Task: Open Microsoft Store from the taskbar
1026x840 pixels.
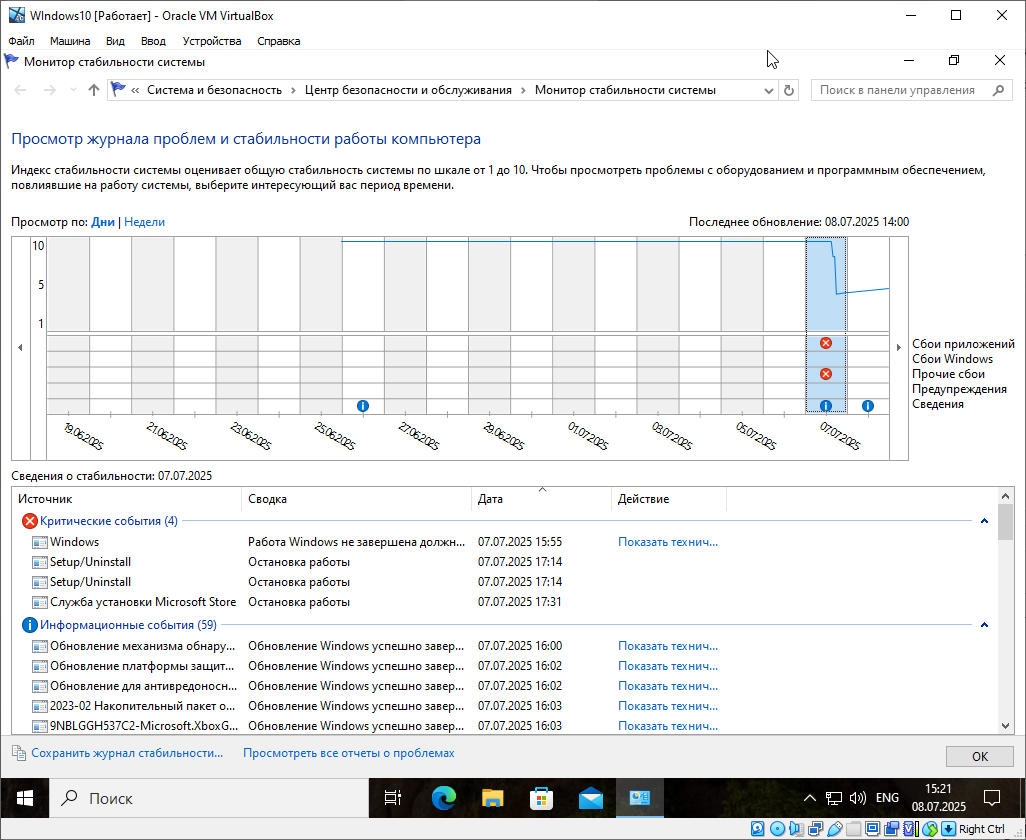Action: (x=541, y=798)
